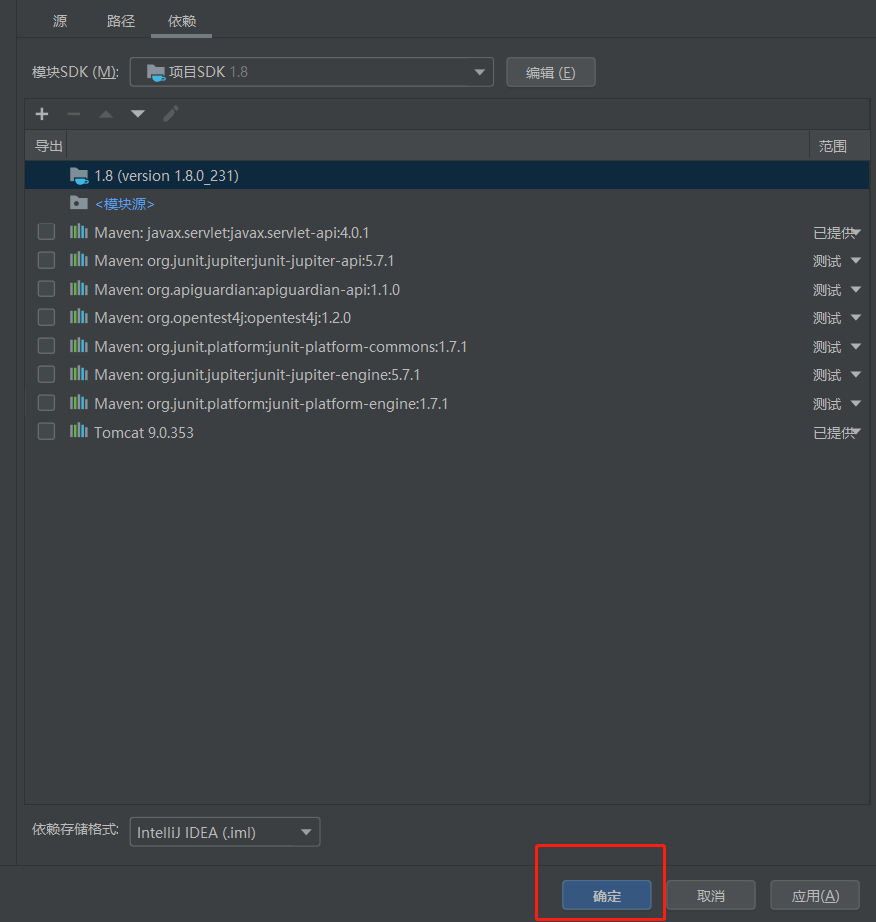Open scope dropdown for opentest4j

click(x=856, y=318)
